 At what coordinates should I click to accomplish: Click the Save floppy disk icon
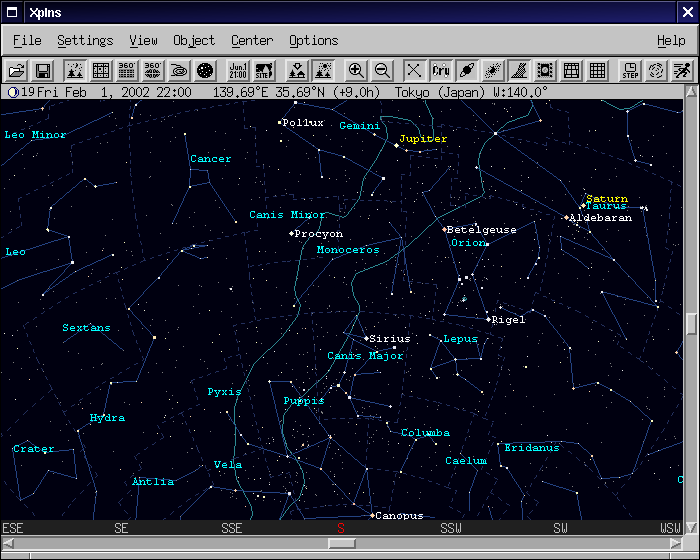point(43,71)
